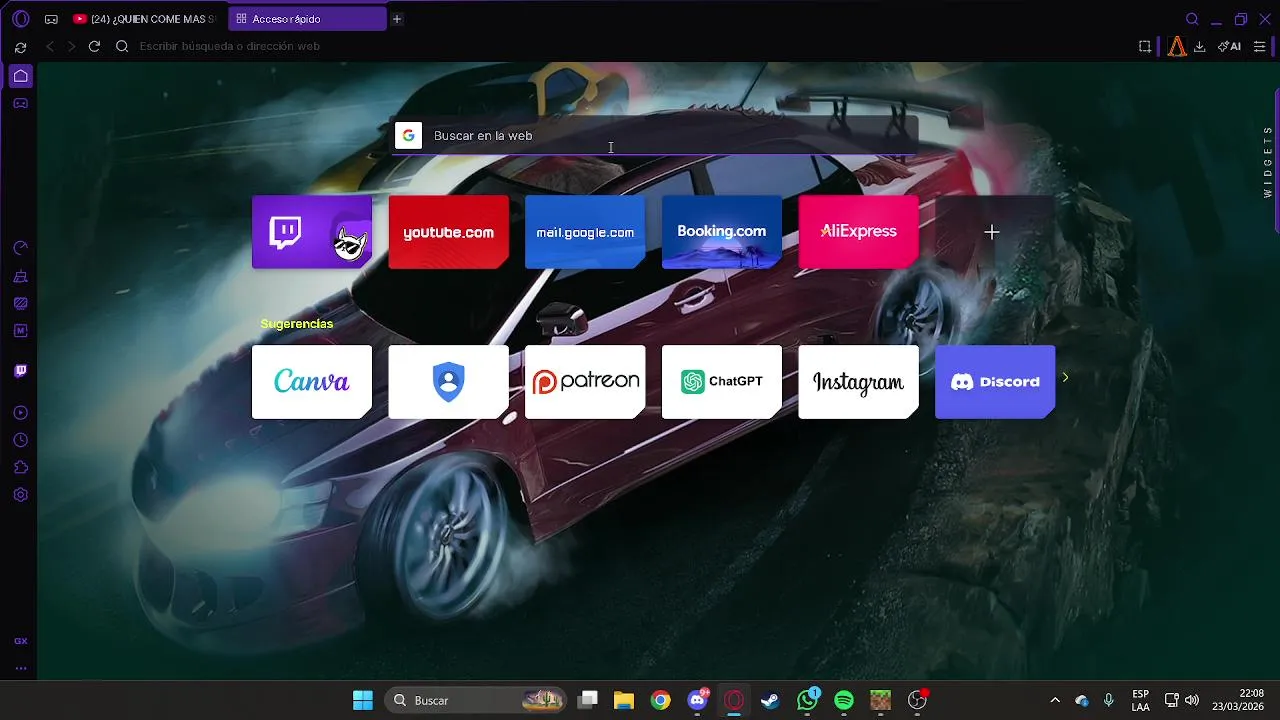Open the AI assistant button
The image size is (1280, 720).
click(x=1229, y=46)
